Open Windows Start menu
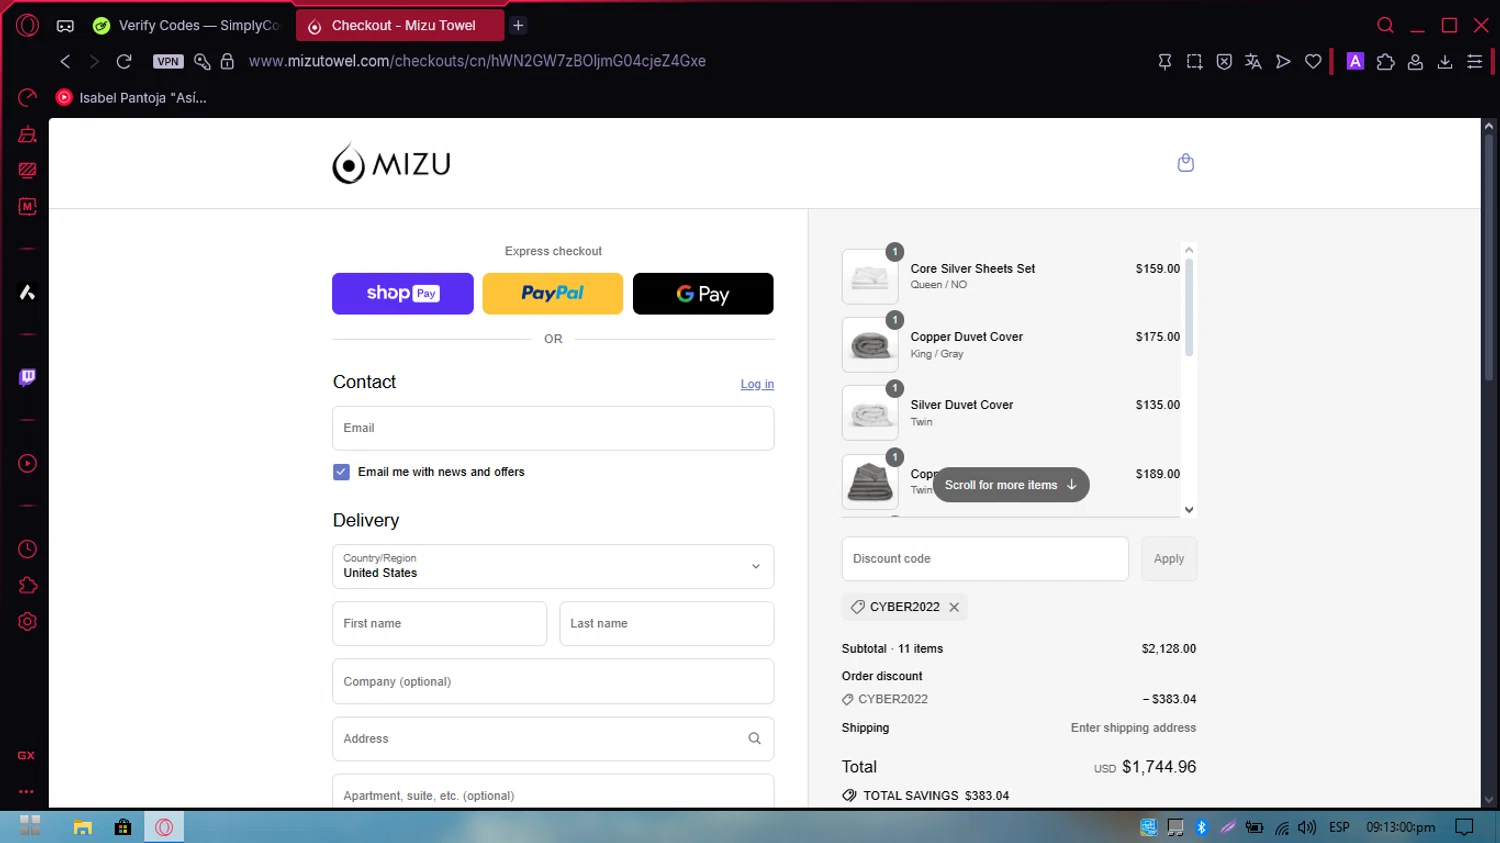 [30, 826]
